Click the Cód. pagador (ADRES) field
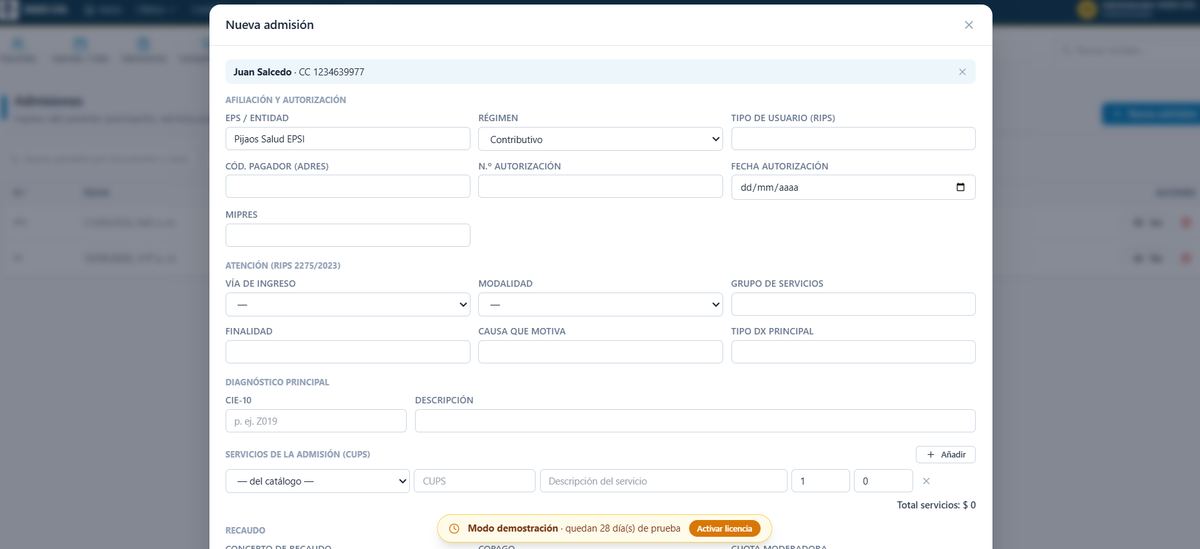 pos(348,187)
